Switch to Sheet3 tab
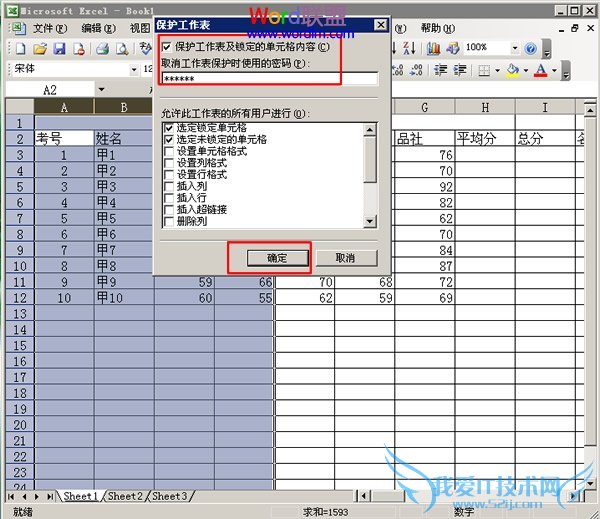This screenshot has width=600, height=519. pos(170,496)
